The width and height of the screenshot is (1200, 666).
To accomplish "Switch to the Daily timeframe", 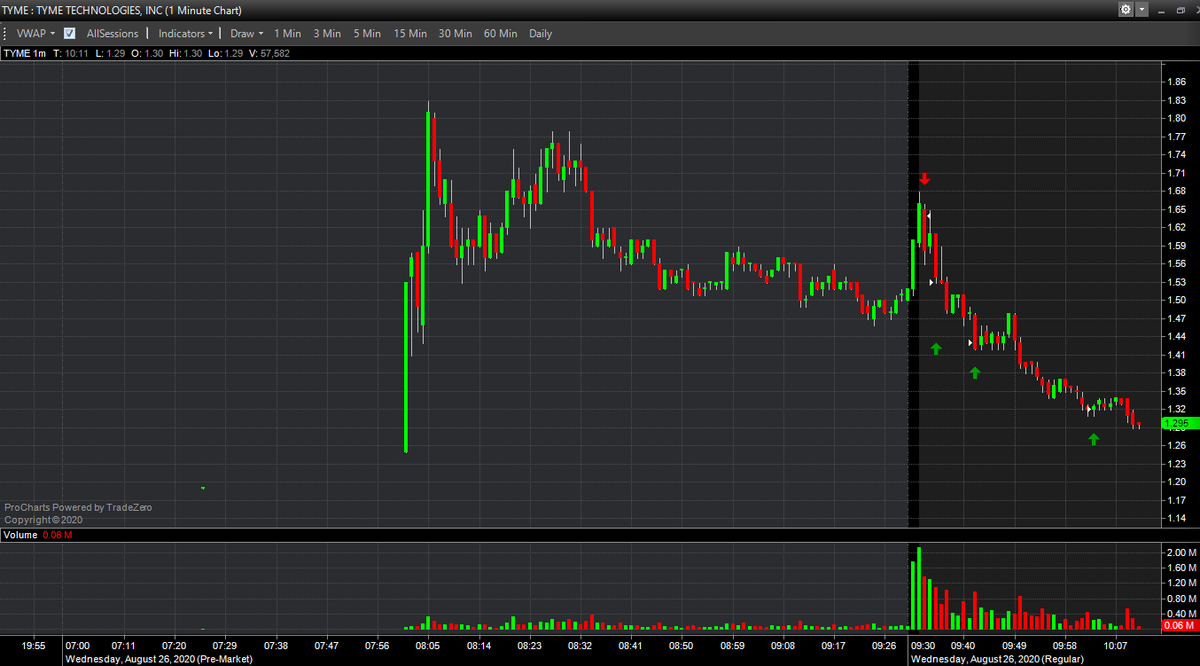I will click(540, 33).
